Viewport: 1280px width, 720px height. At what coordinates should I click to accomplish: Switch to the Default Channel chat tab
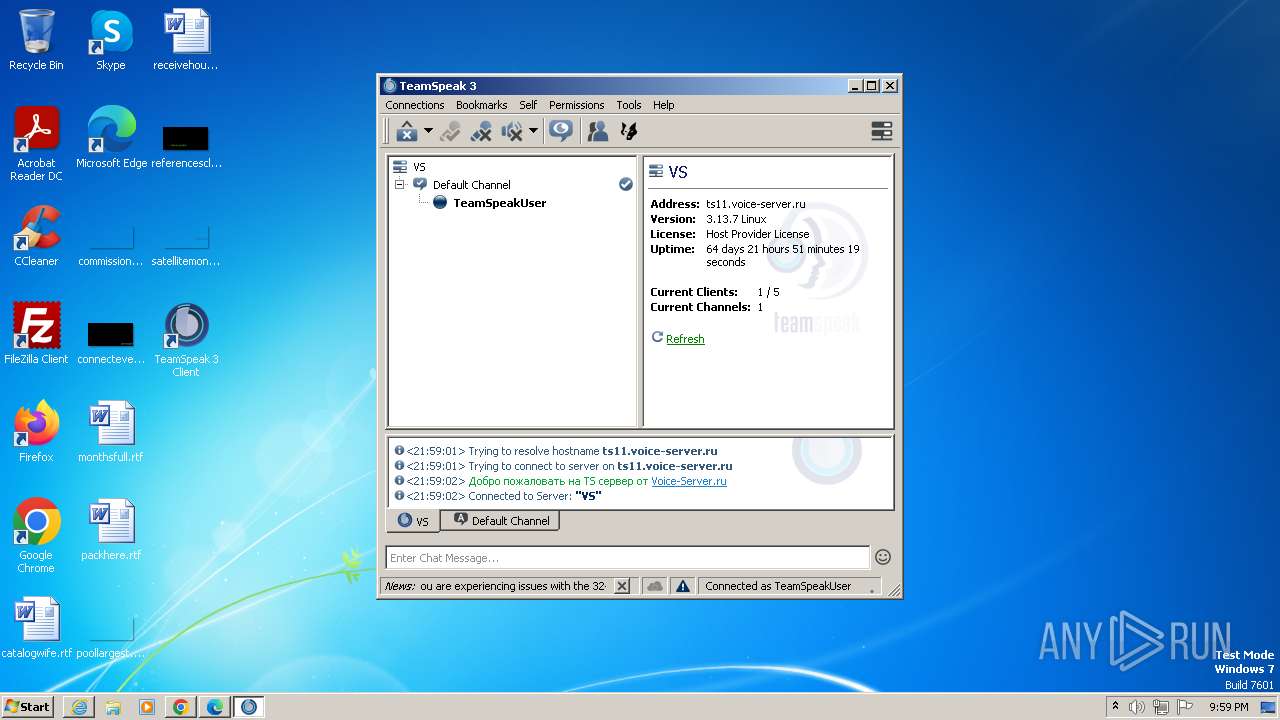coord(500,521)
